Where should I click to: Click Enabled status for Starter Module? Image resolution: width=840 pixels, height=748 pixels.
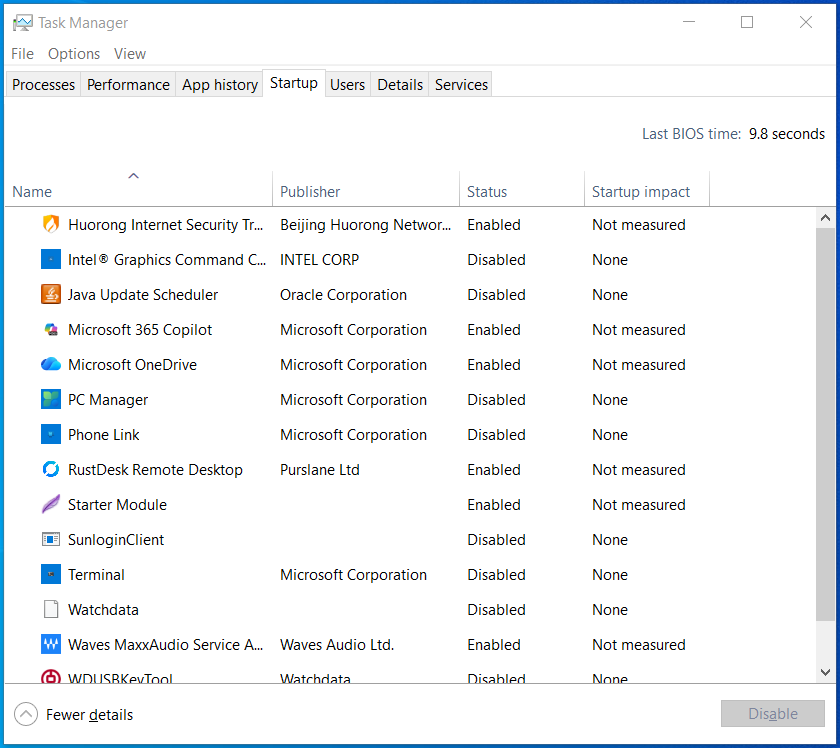tap(493, 504)
